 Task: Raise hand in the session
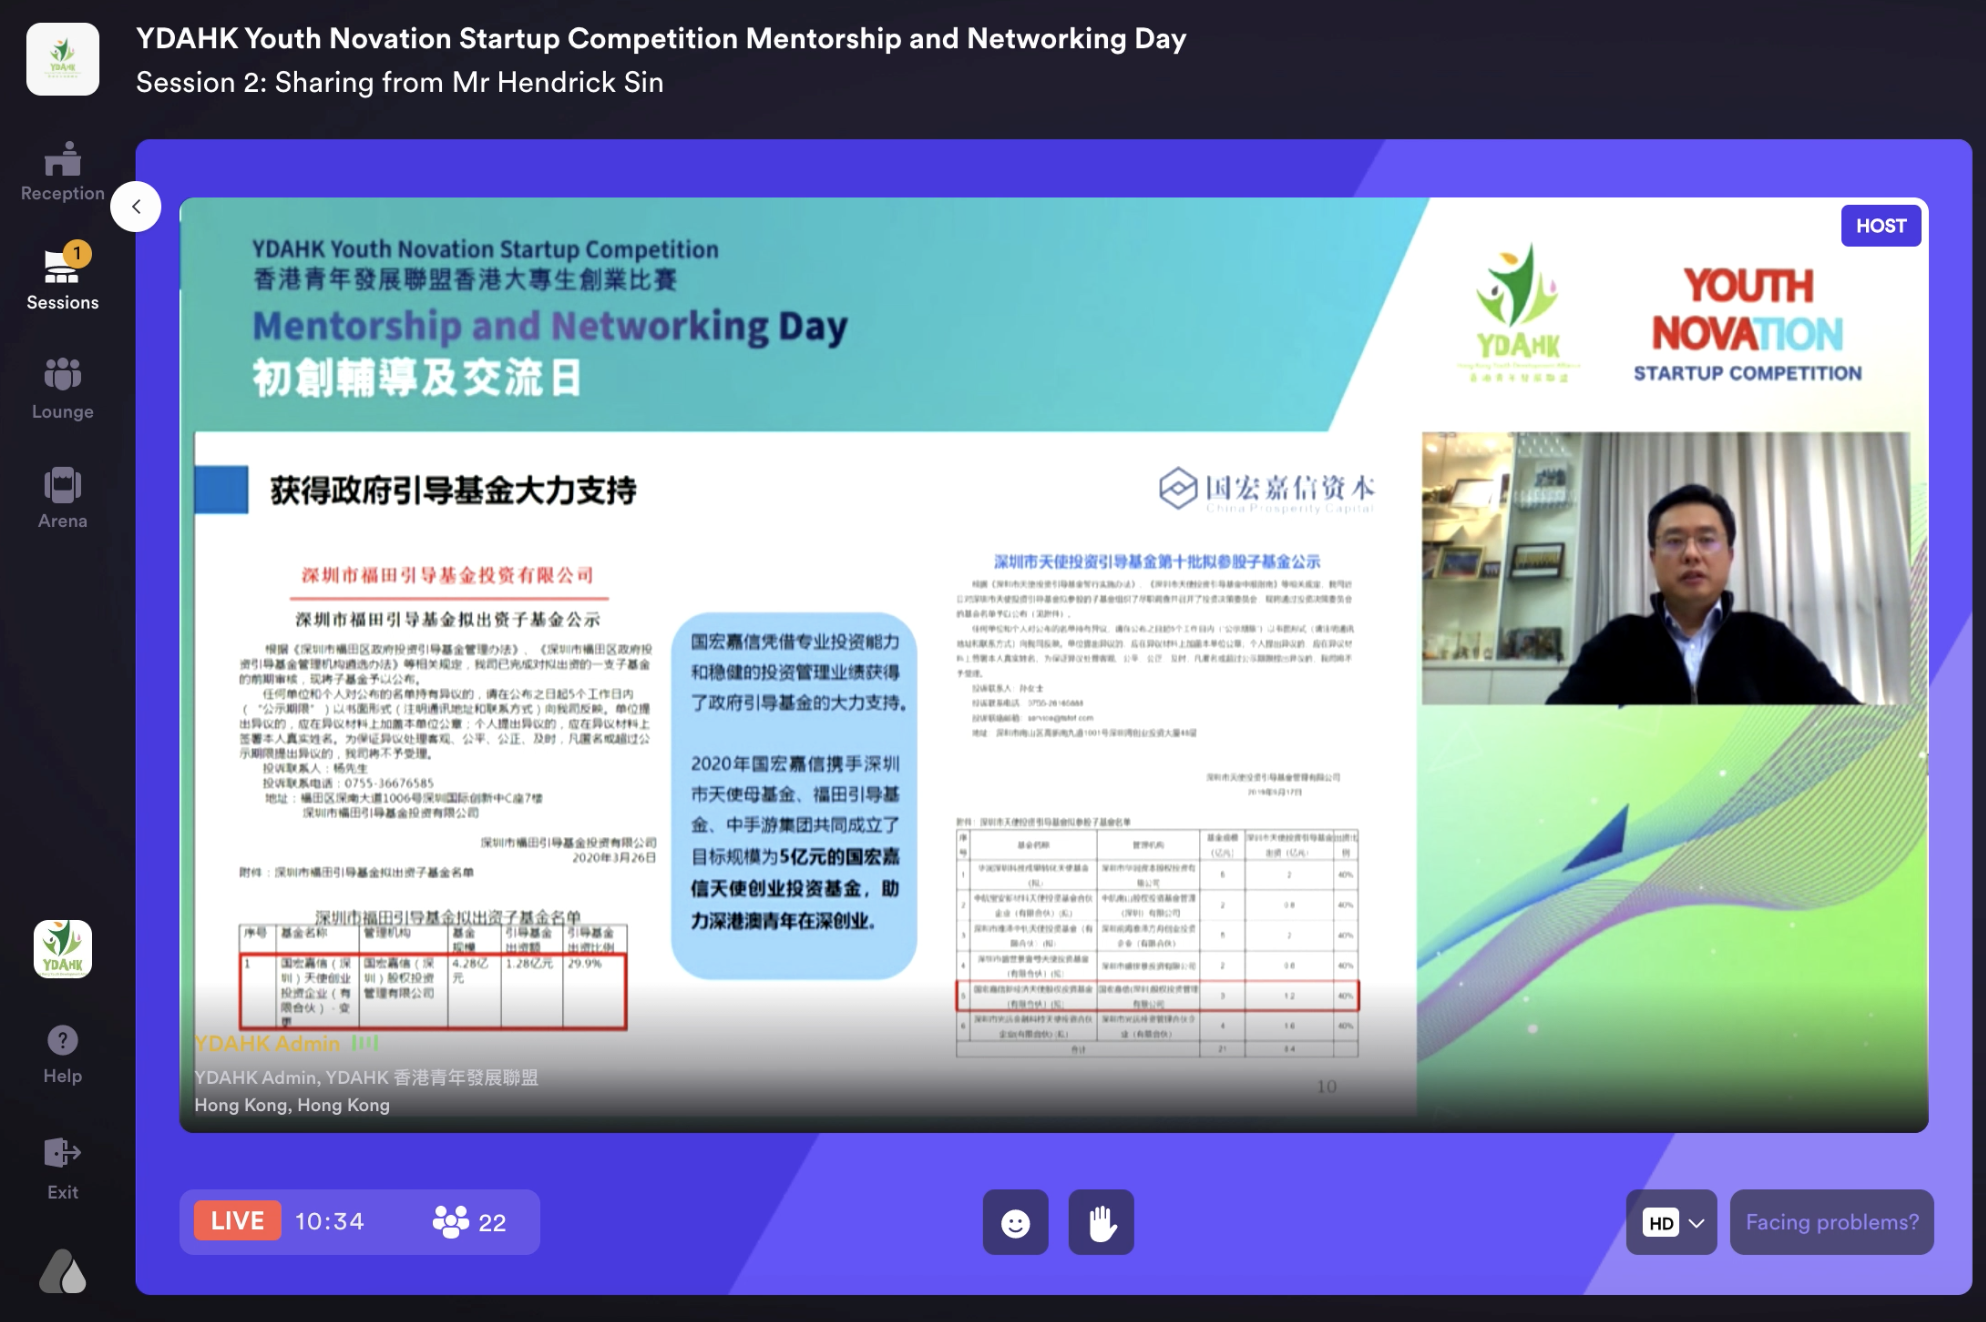click(1101, 1222)
